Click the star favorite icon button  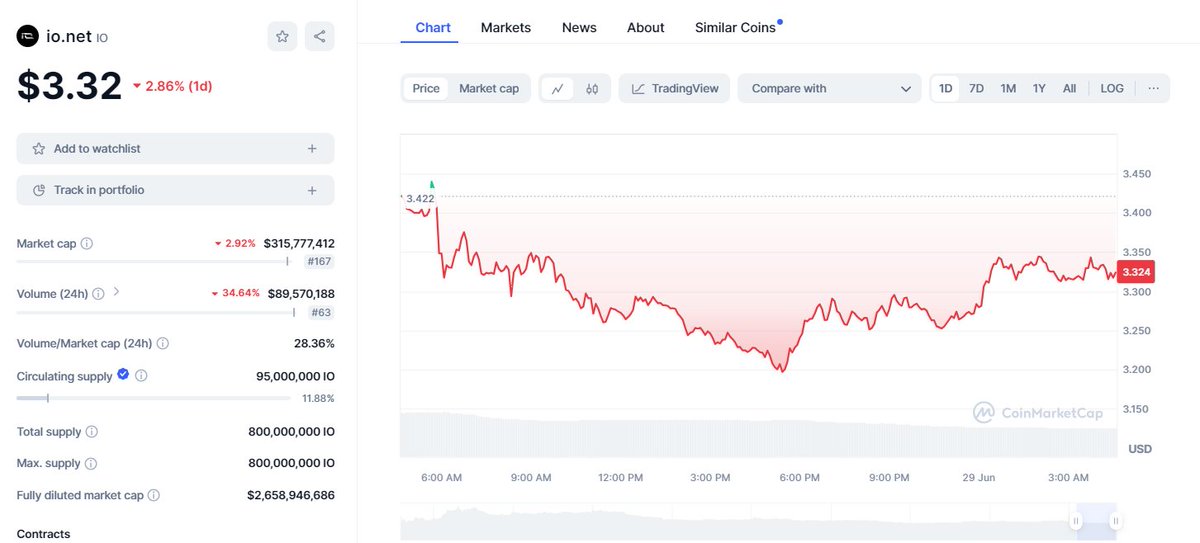(282, 36)
